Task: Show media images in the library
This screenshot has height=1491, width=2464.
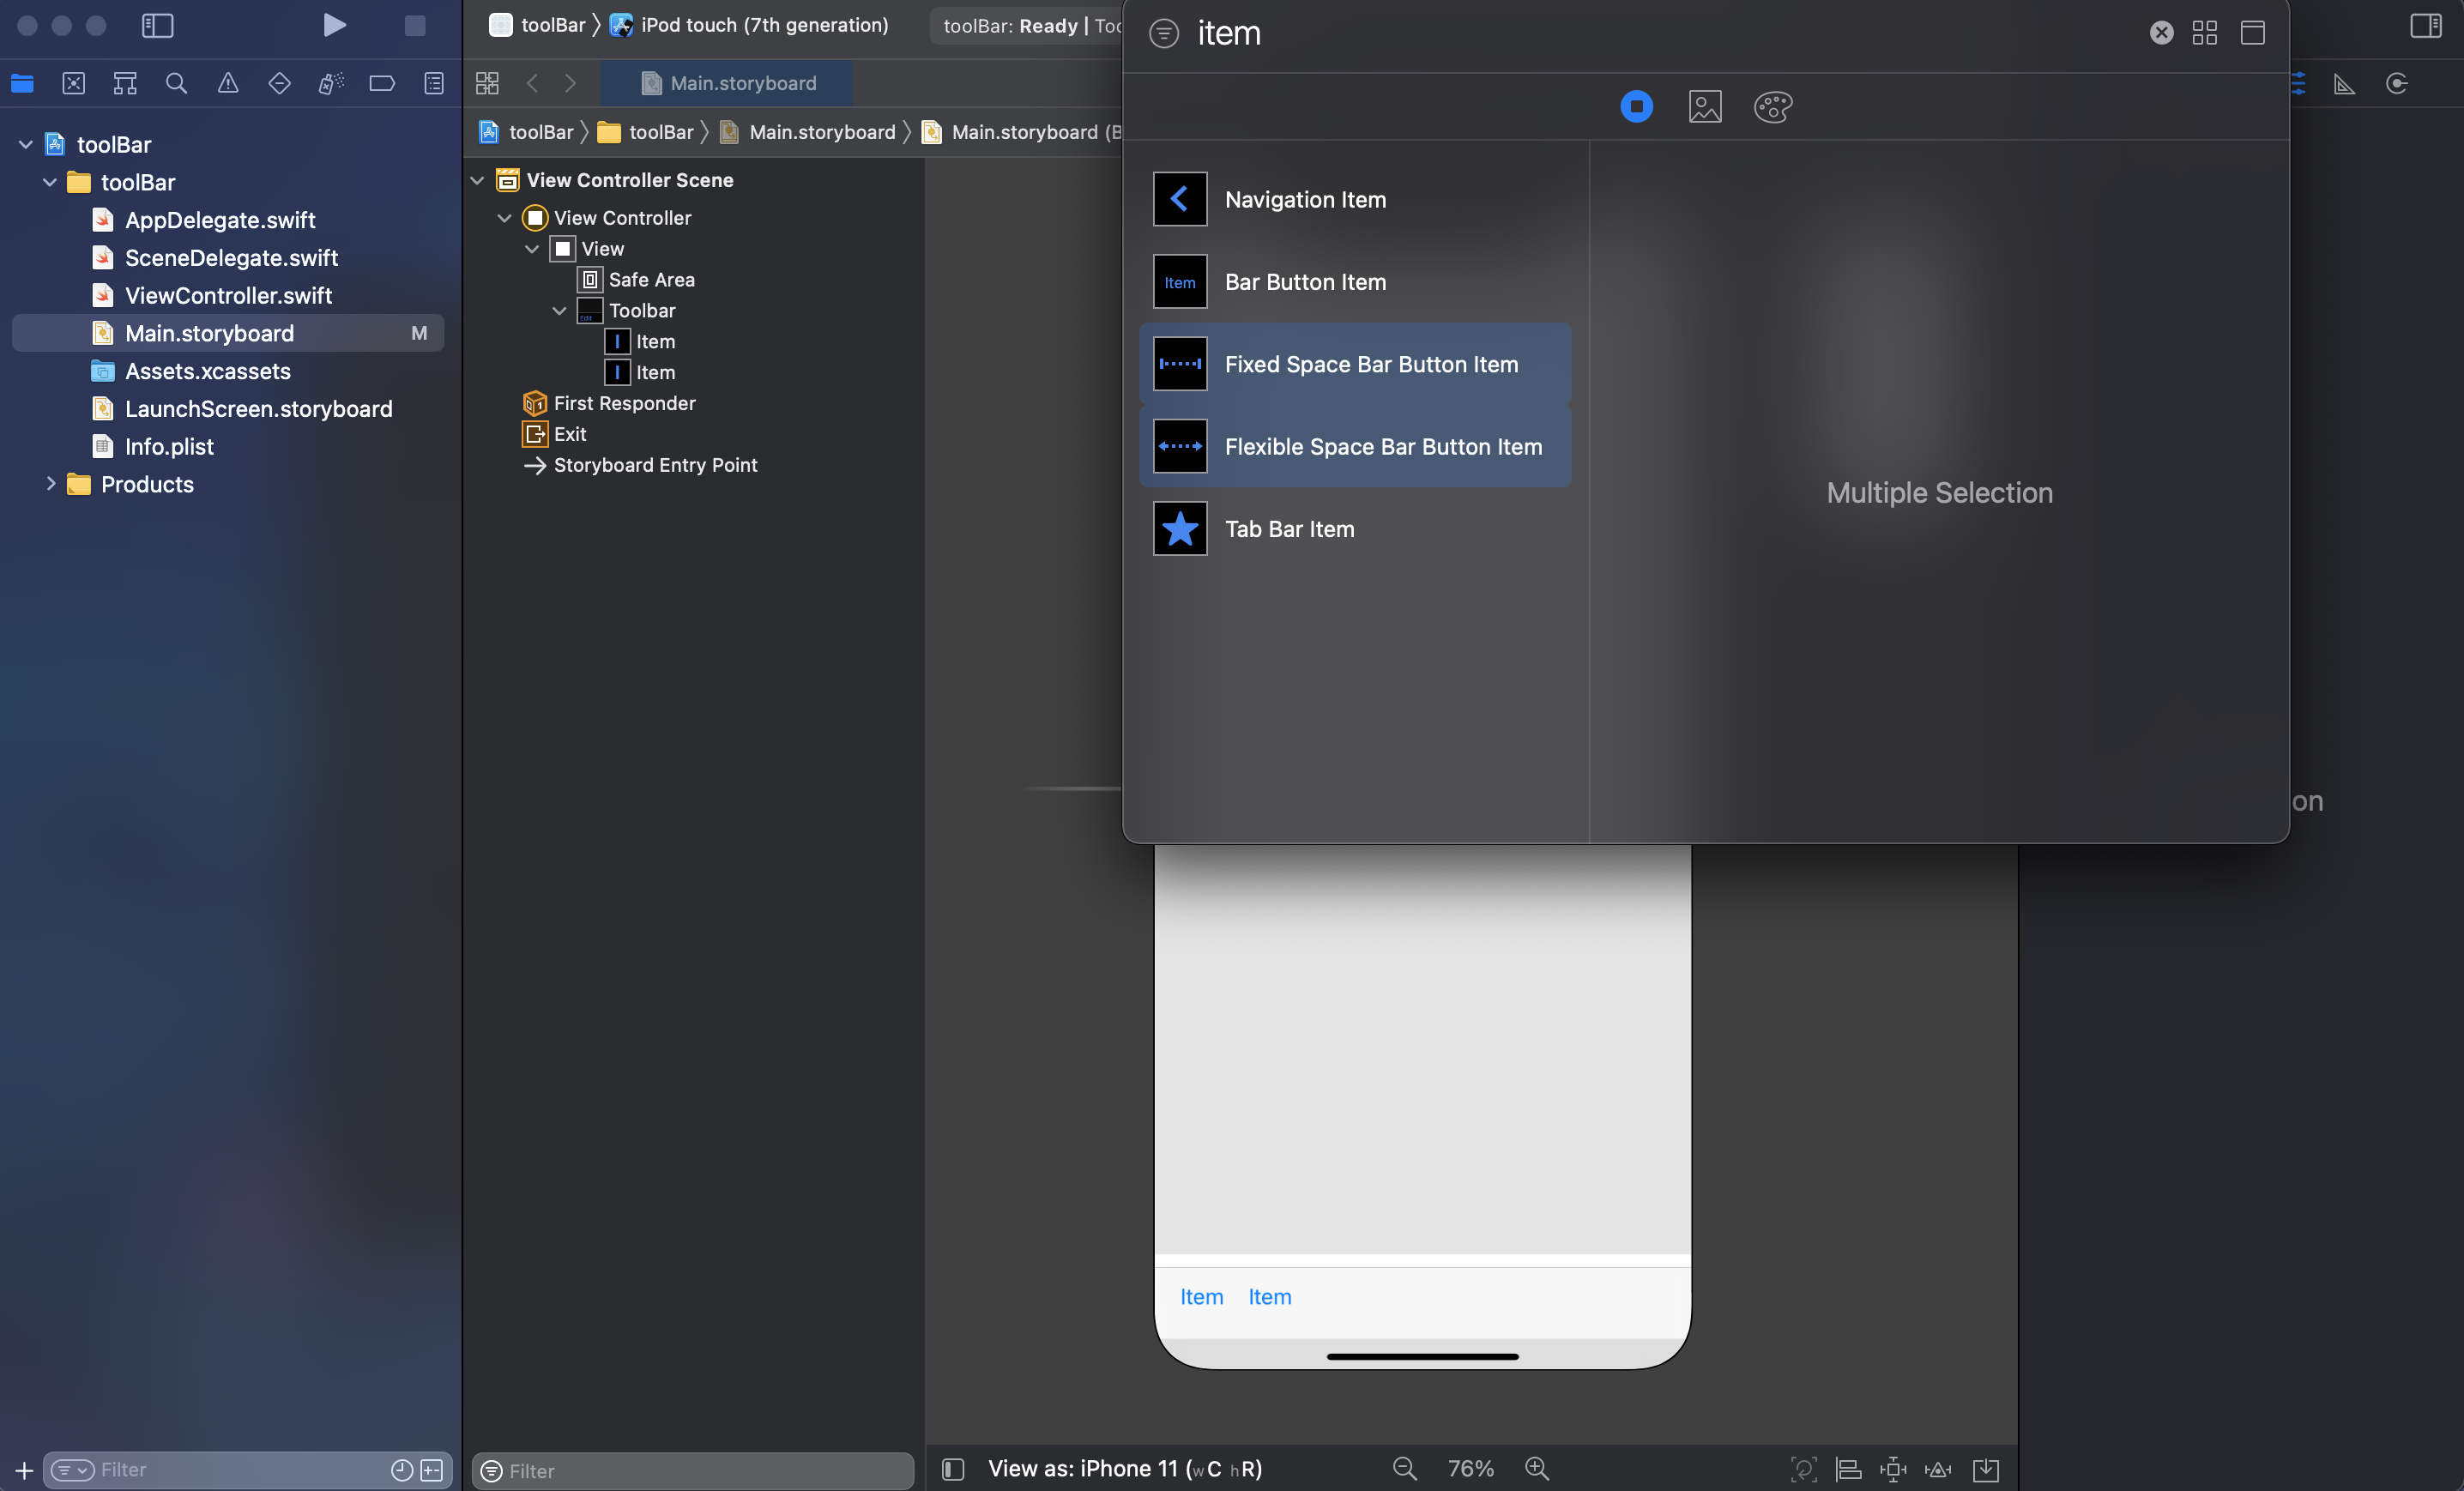Action: tap(1706, 106)
